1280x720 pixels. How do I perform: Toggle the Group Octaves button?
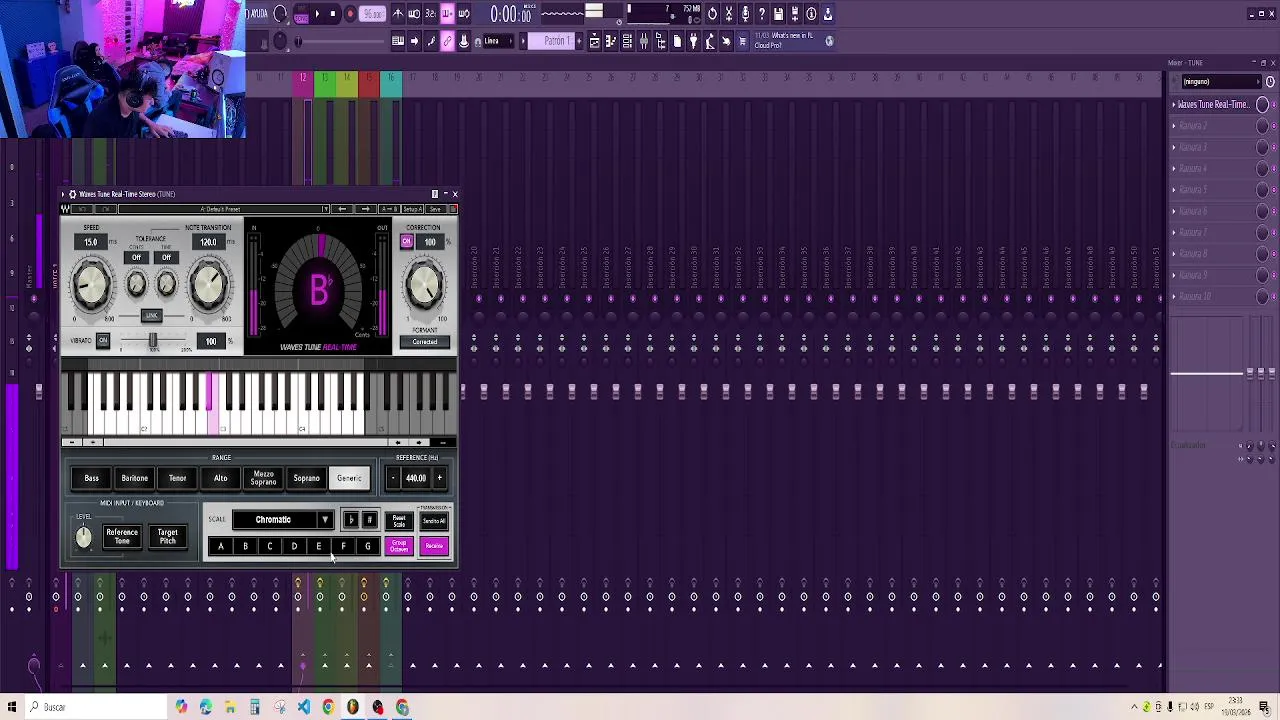point(399,546)
